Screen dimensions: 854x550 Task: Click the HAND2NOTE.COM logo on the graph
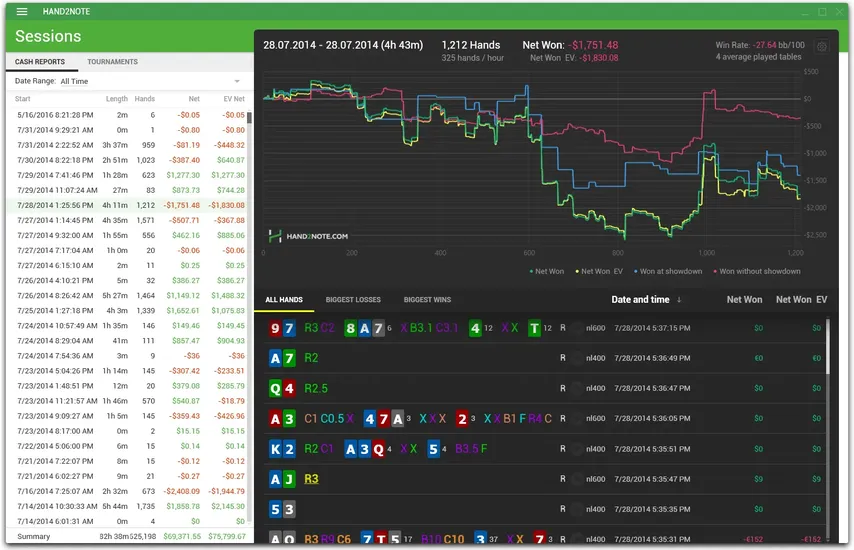(x=309, y=236)
